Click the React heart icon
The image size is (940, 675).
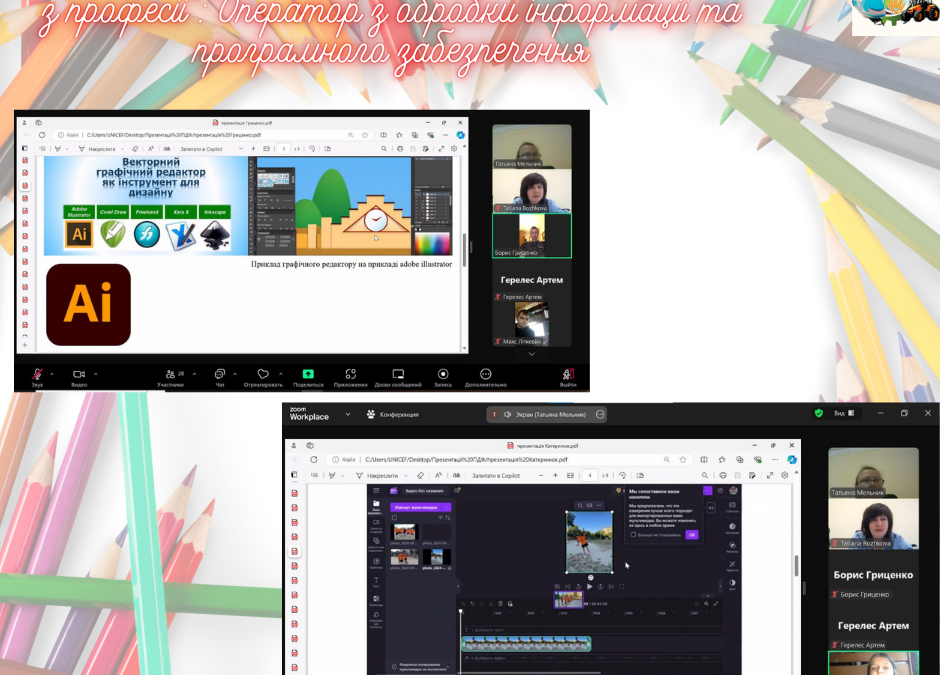(263, 373)
